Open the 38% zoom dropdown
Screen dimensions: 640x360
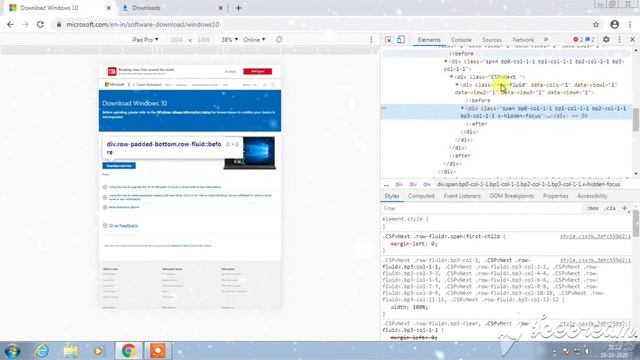click(229, 40)
